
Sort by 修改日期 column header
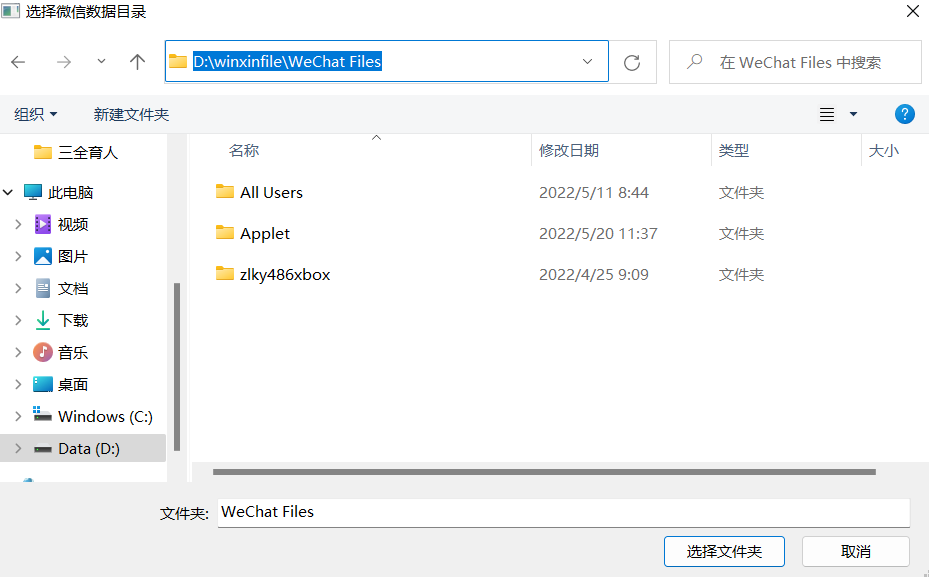(x=569, y=150)
